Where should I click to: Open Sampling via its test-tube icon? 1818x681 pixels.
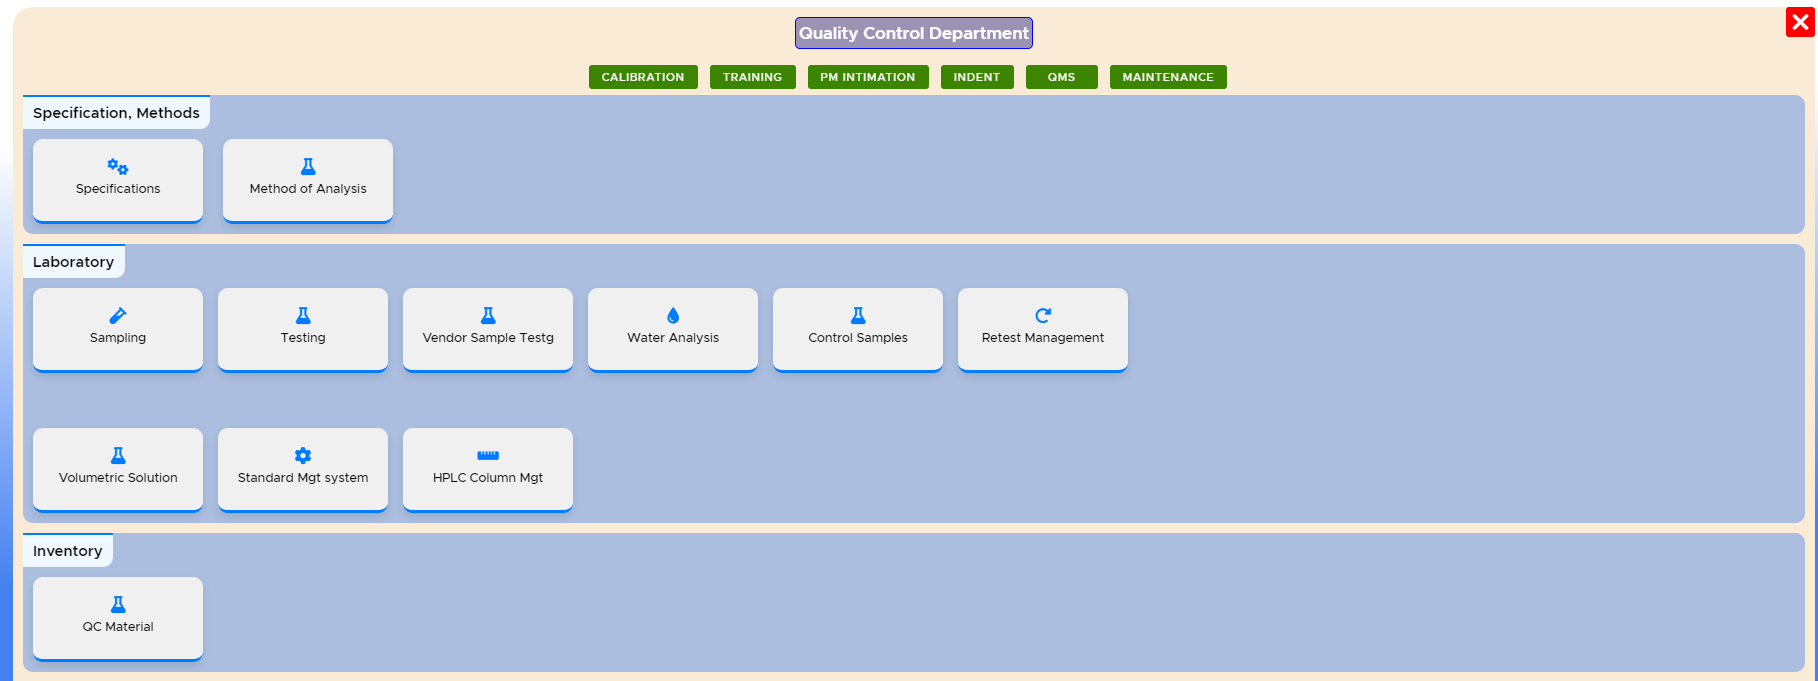coord(118,316)
